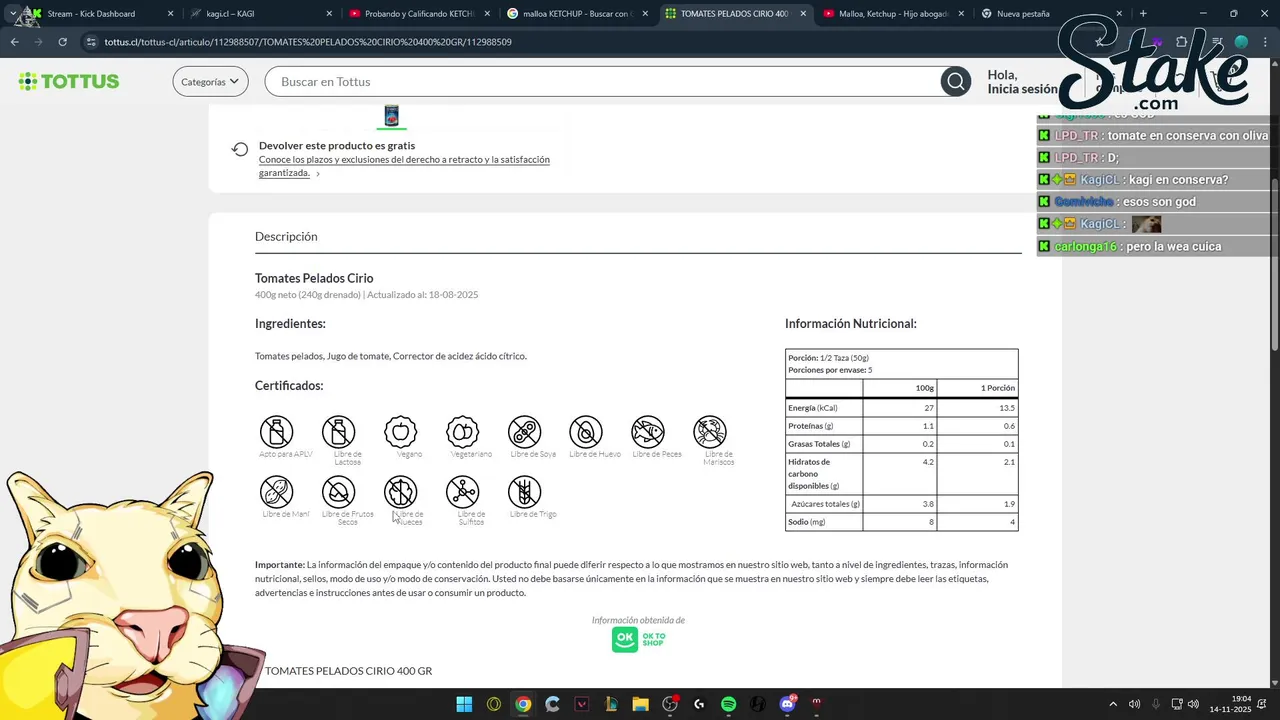Click the product thumbnail image at top
1280x720 pixels.
pyautogui.click(x=392, y=116)
